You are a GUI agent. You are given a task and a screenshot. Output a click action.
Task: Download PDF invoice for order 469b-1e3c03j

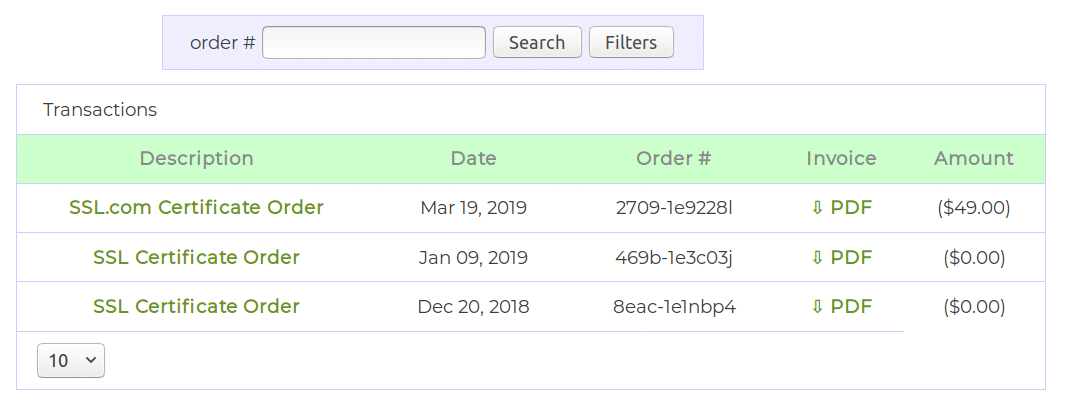(x=841, y=257)
